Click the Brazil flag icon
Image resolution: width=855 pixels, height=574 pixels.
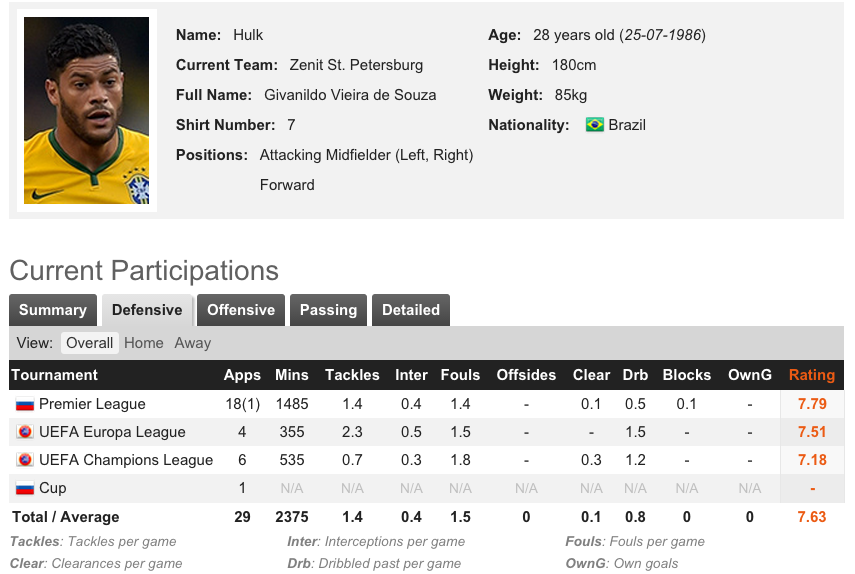coord(594,125)
